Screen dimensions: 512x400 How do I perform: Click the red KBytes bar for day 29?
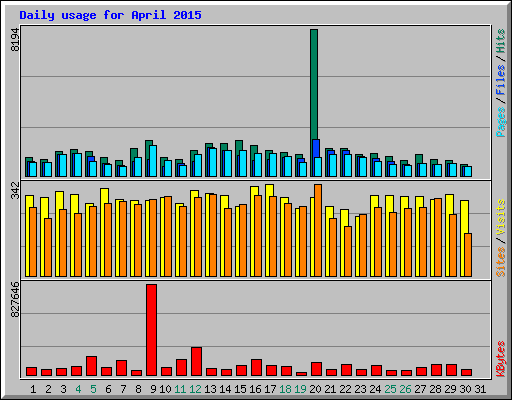tap(451, 370)
